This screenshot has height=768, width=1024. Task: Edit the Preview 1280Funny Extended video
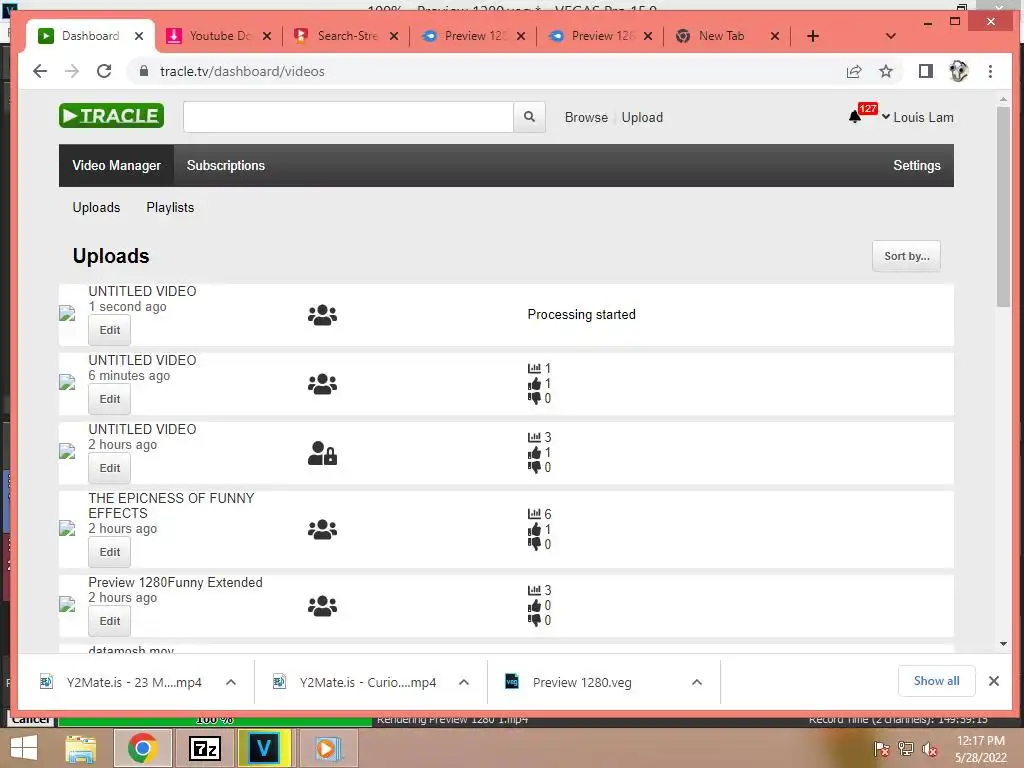[x=110, y=621]
